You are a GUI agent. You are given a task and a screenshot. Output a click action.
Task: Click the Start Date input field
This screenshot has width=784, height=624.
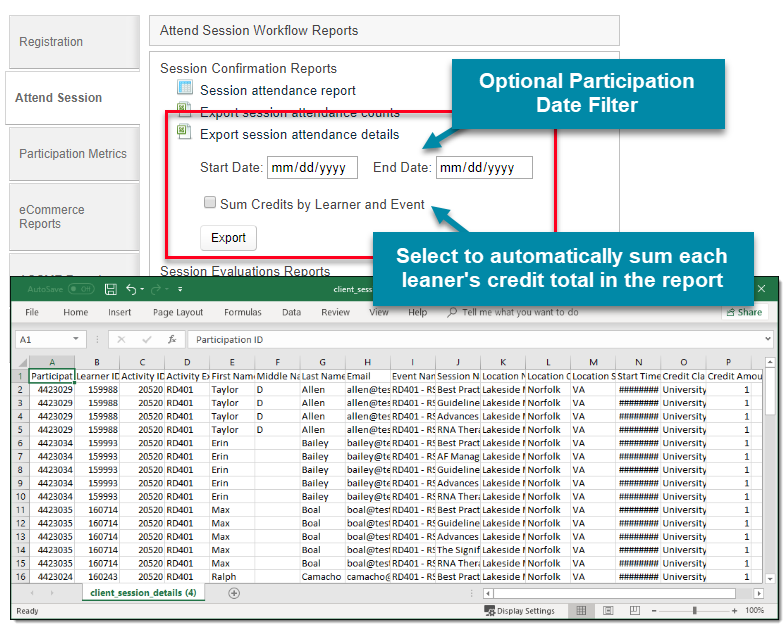[x=312, y=168]
